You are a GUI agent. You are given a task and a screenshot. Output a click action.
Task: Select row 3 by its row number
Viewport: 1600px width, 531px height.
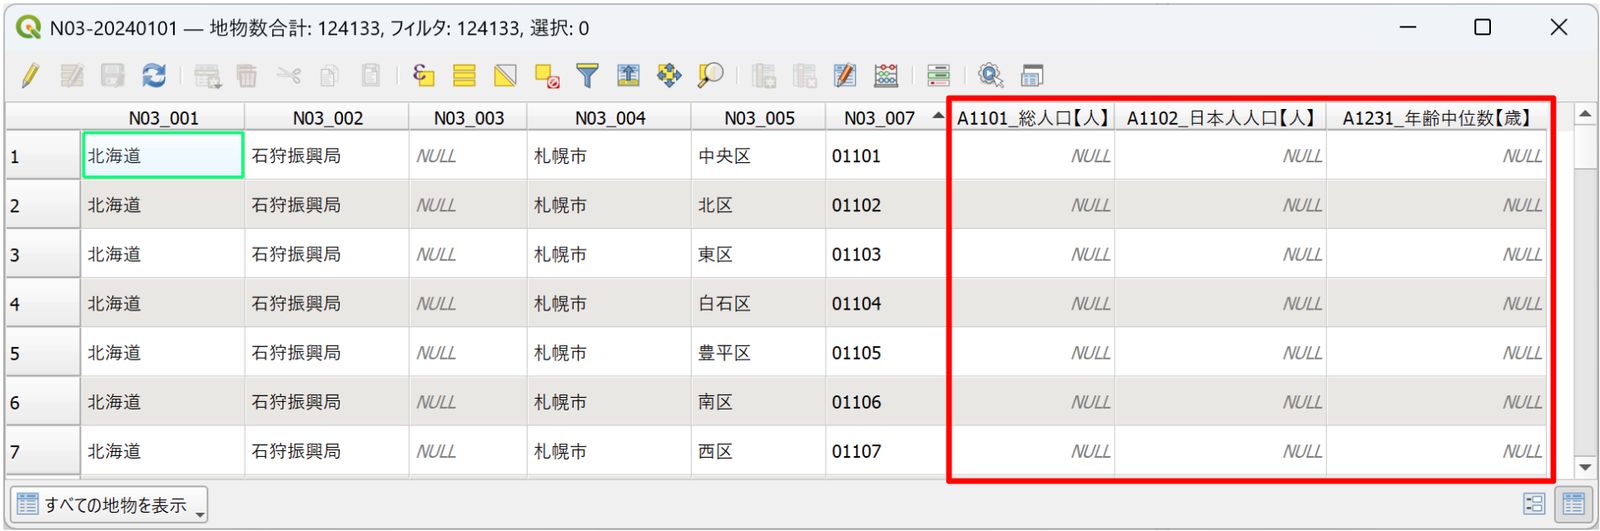tap(43, 254)
